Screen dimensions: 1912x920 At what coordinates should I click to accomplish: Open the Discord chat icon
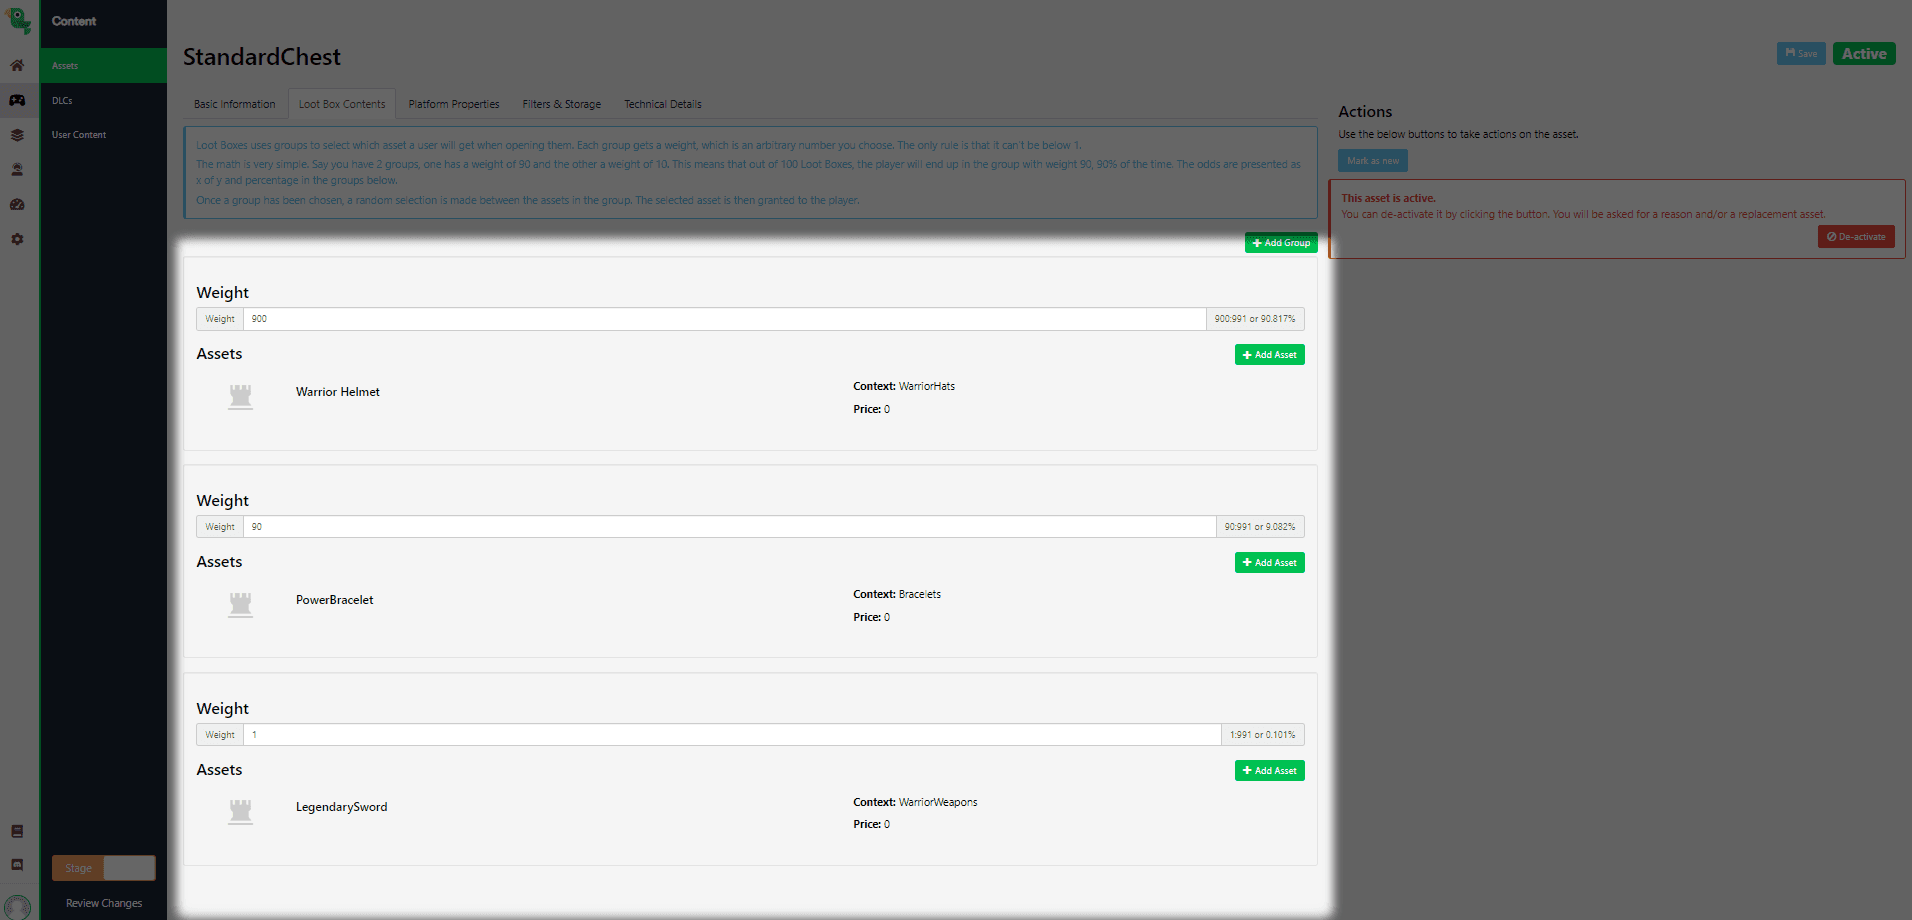[x=17, y=865]
